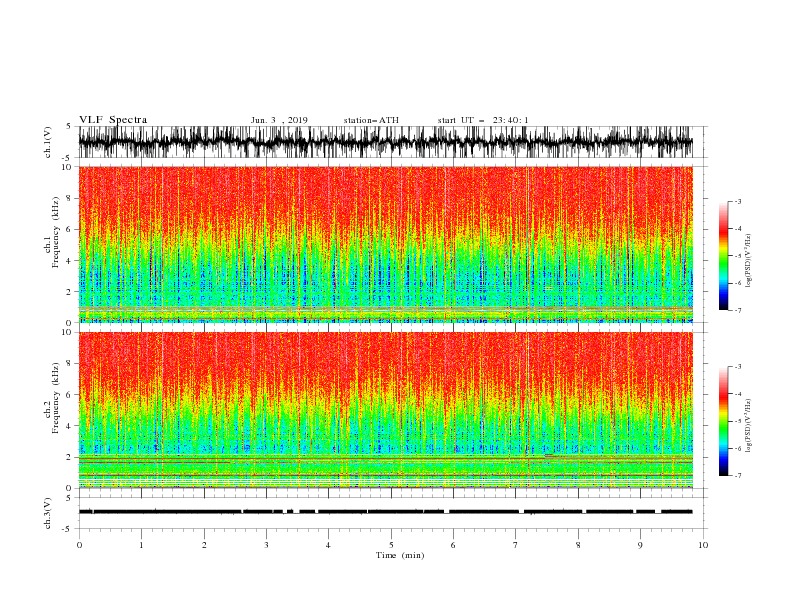Click the "-3" label on ch.1 colorbar
This screenshot has width=792, height=612.
tap(738, 201)
